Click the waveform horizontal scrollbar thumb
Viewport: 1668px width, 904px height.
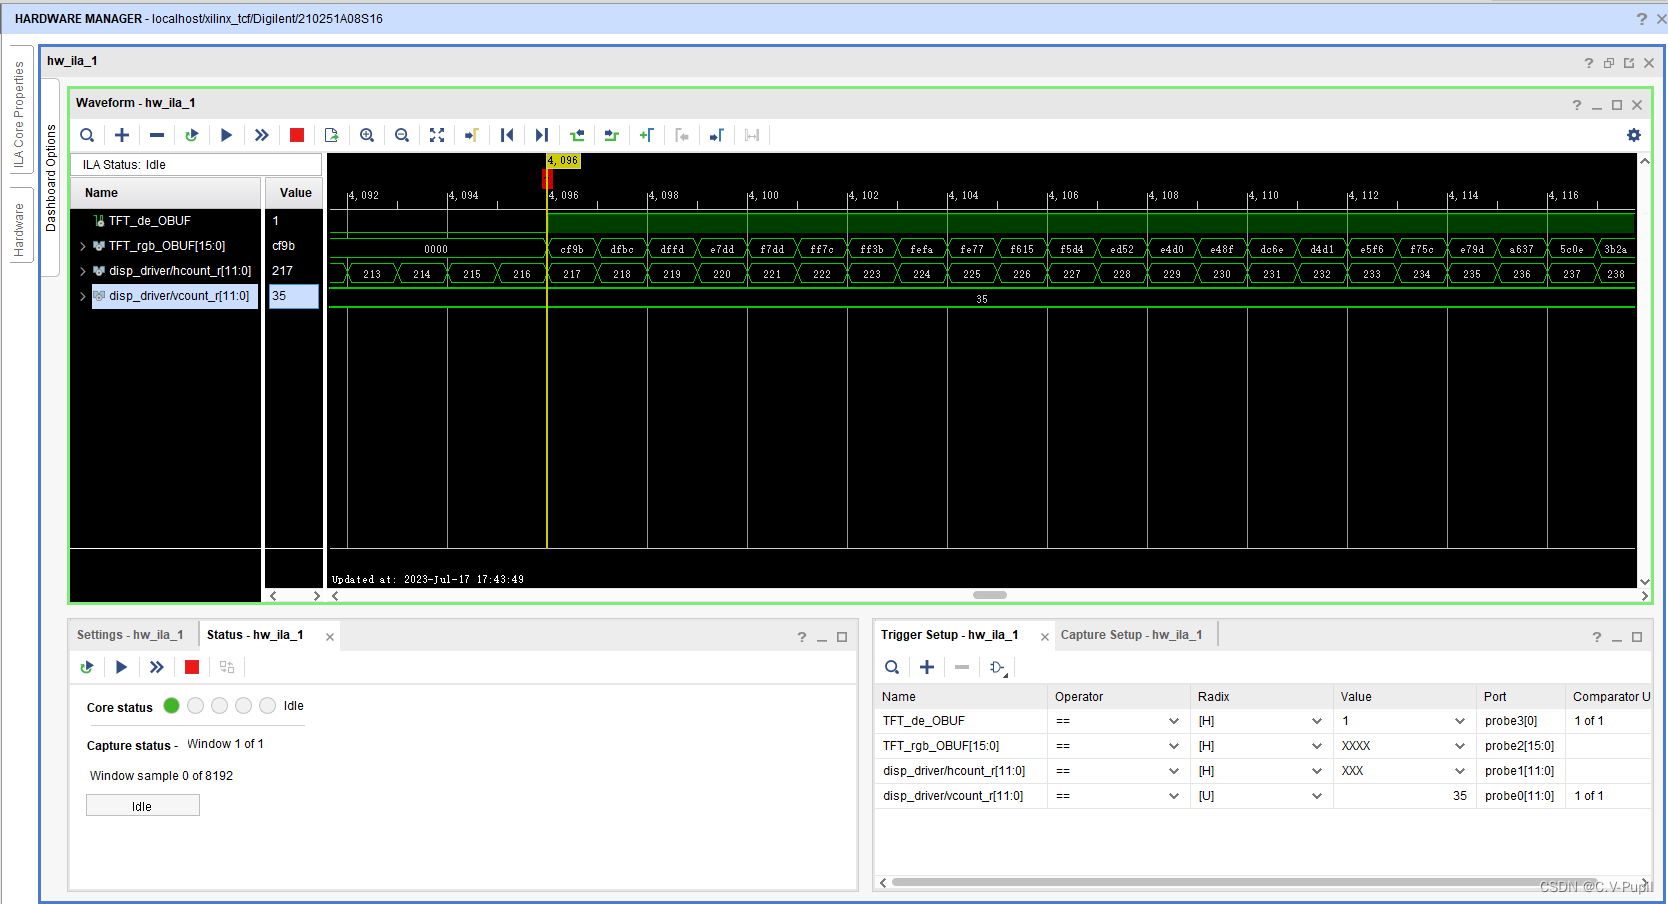[990, 595]
